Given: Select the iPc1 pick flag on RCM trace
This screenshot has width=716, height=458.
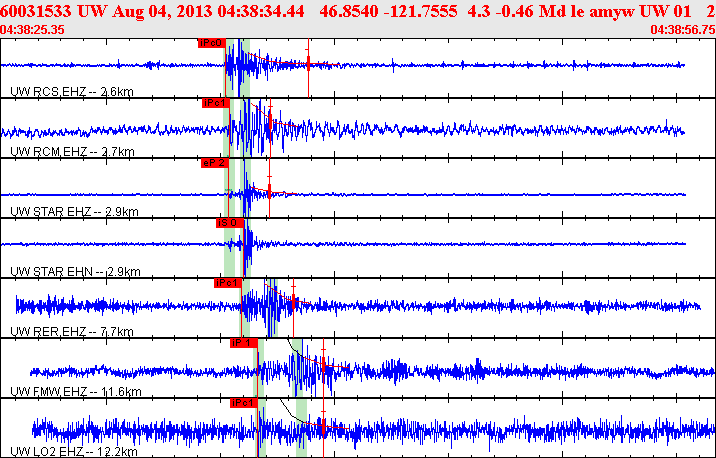Looking at the screenshot, I should click(x=216, y=103).
